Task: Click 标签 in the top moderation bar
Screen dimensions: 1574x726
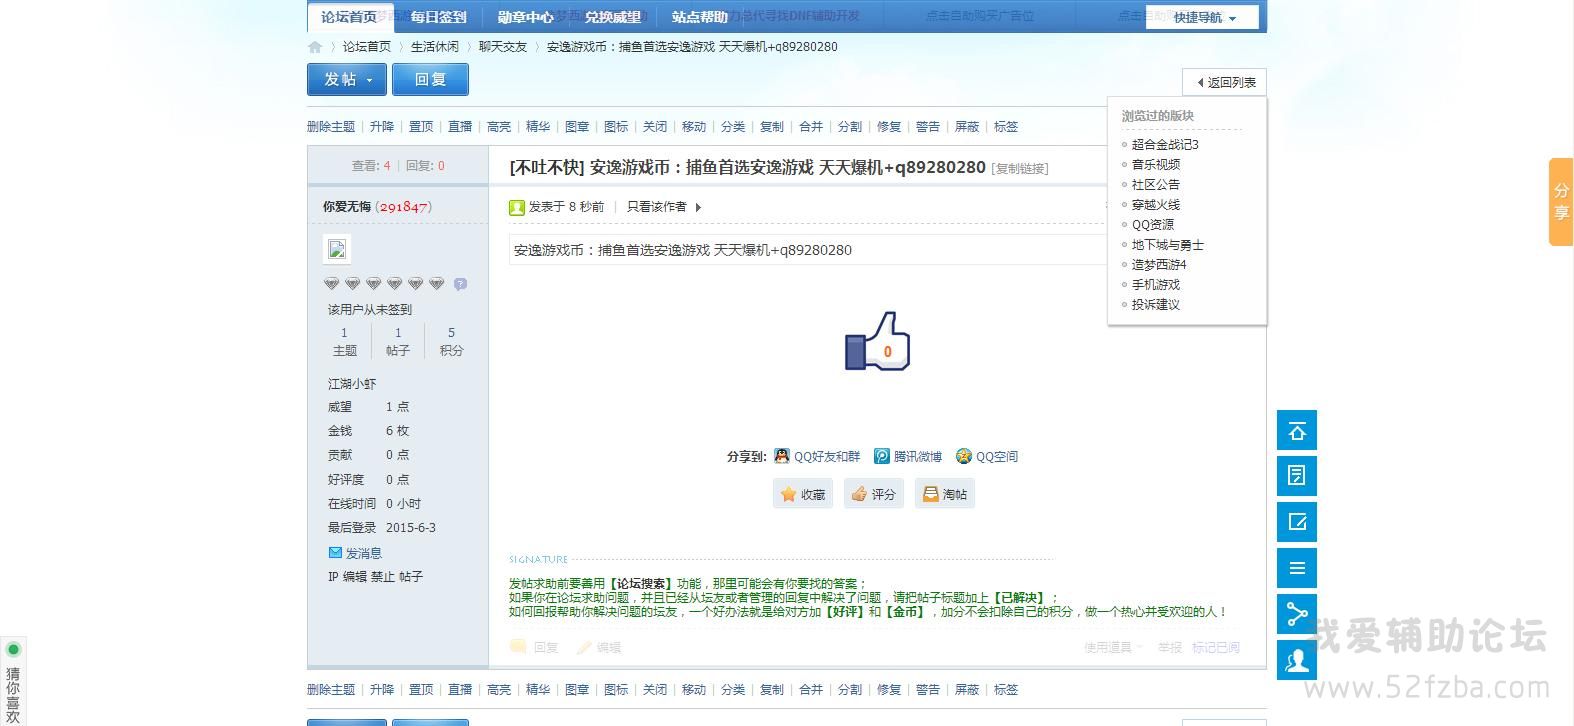Action: [x=1006, y=127]
